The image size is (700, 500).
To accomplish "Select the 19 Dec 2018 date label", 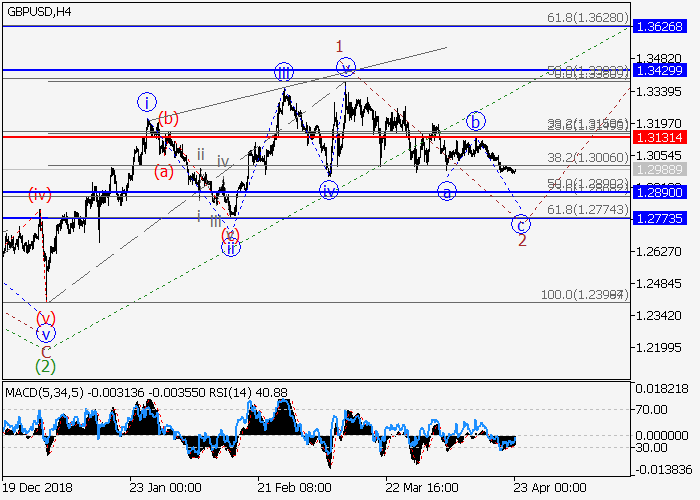I will (x=36, y=490).
